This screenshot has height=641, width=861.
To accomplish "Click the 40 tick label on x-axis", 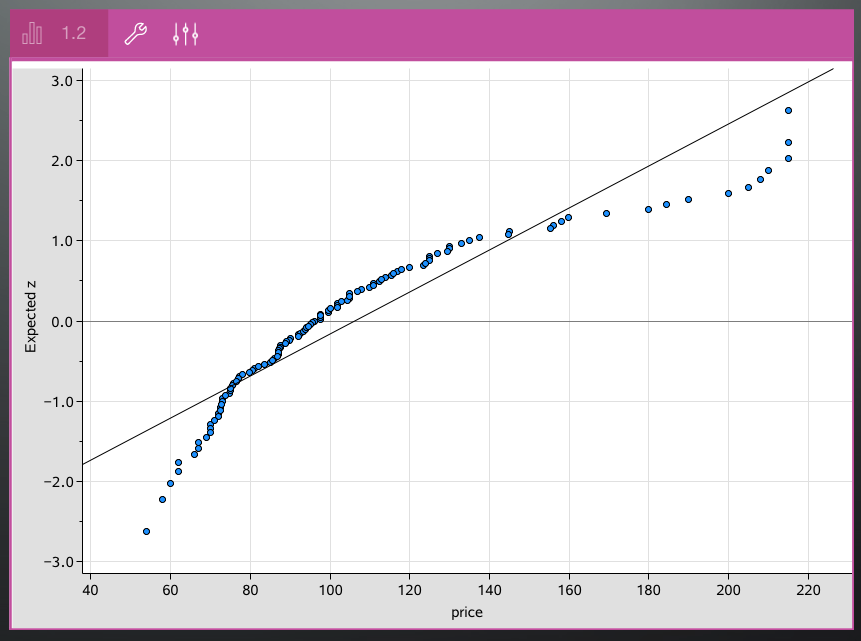I will coord(90,589).
